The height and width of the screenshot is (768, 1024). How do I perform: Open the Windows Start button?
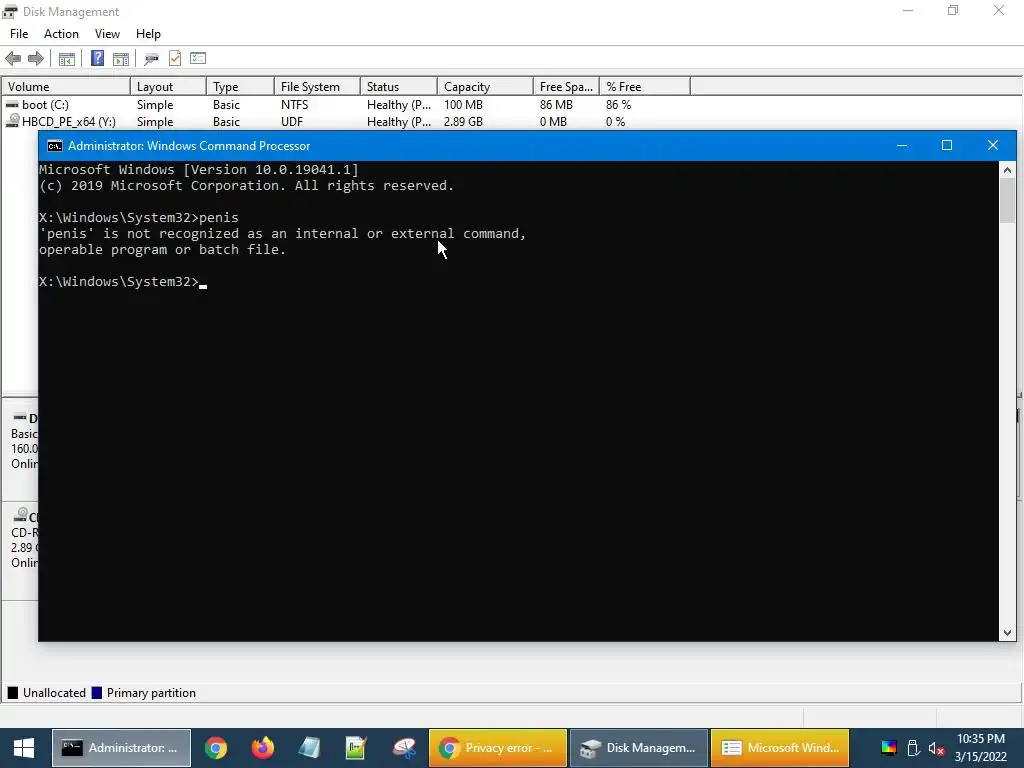click(x=24, y=748)
